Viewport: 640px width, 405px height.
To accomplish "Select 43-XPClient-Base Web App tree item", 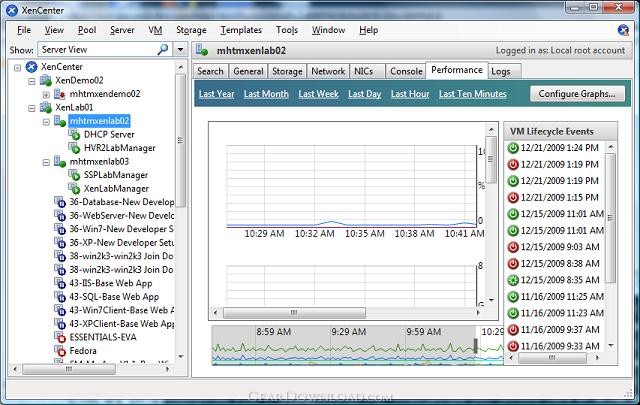I will click(122, 324).
